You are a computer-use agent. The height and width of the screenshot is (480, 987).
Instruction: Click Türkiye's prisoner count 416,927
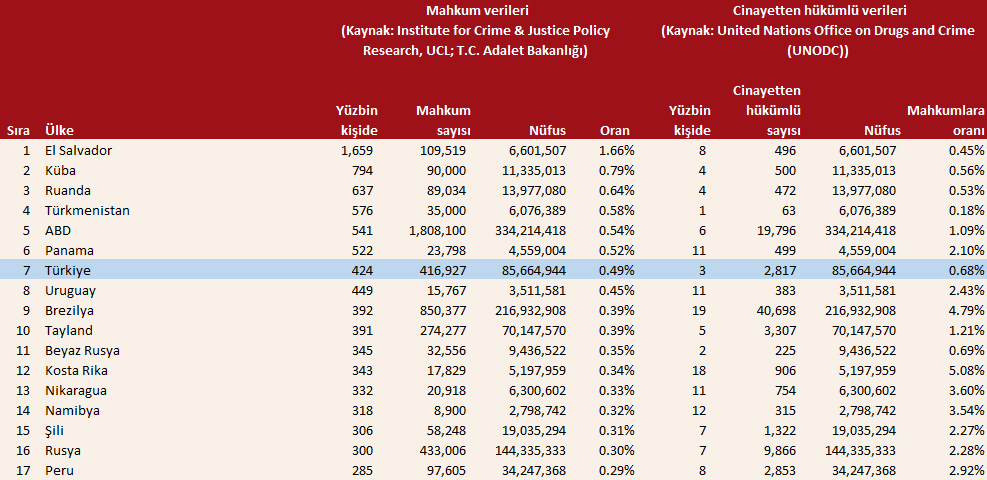tap(444, 270)
